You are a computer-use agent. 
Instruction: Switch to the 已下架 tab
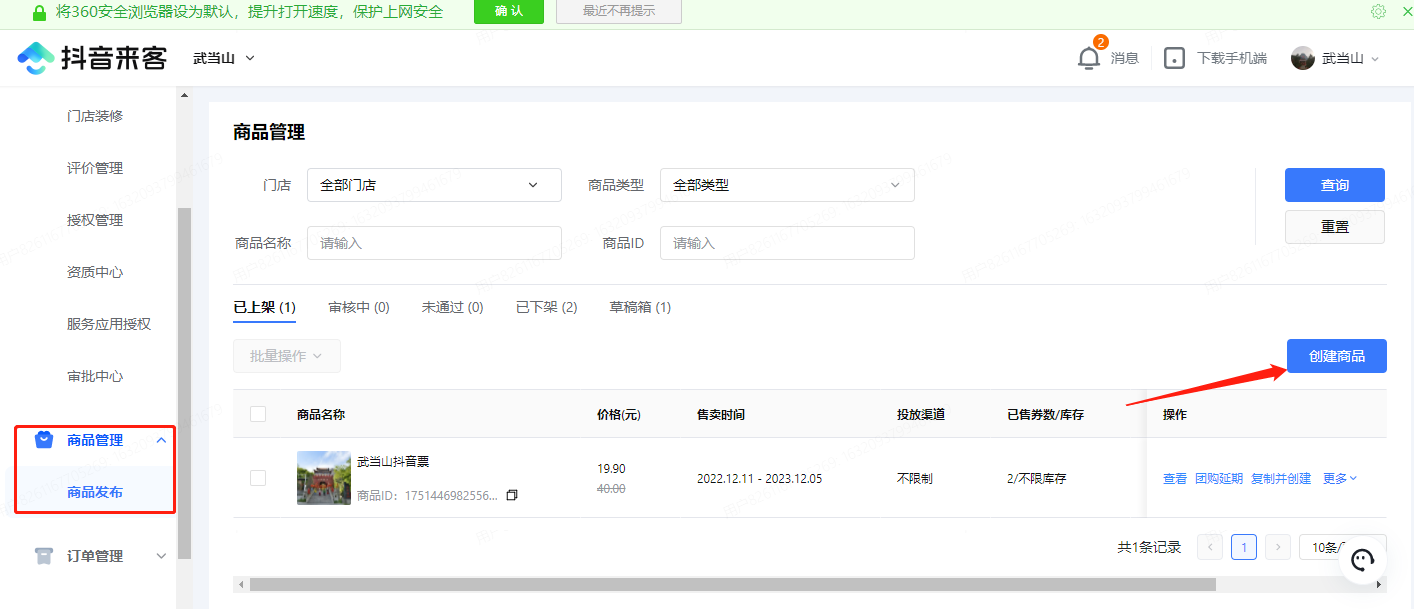546,307
